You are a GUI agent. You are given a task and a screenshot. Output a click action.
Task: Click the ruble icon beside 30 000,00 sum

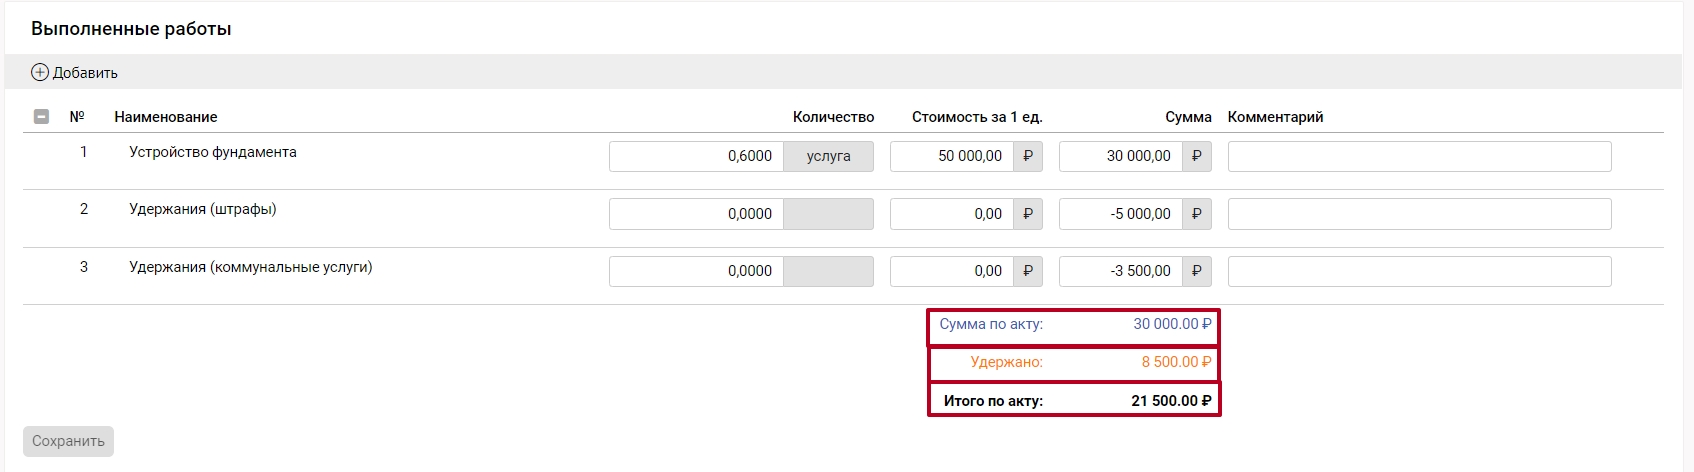point(1196,156)
